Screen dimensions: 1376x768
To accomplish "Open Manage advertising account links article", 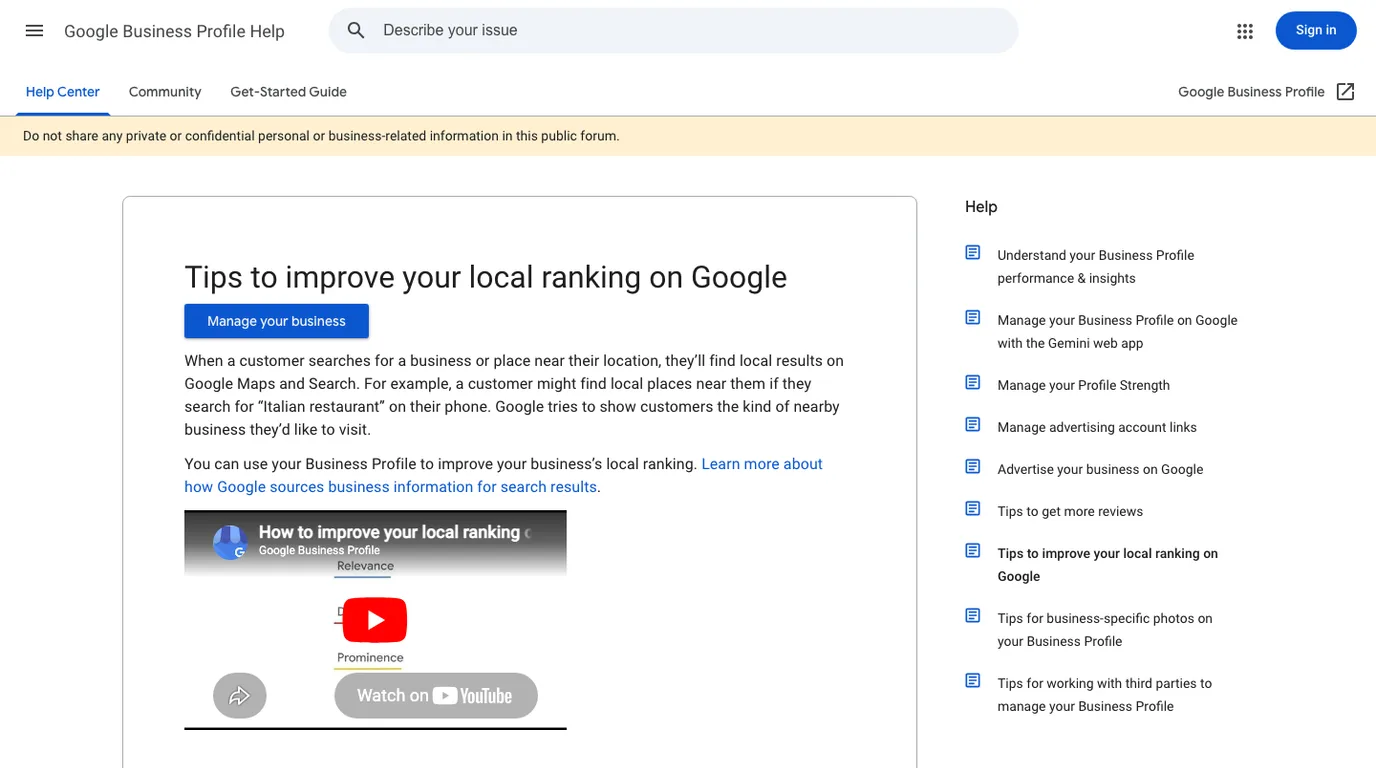I will click(1097, 427).
